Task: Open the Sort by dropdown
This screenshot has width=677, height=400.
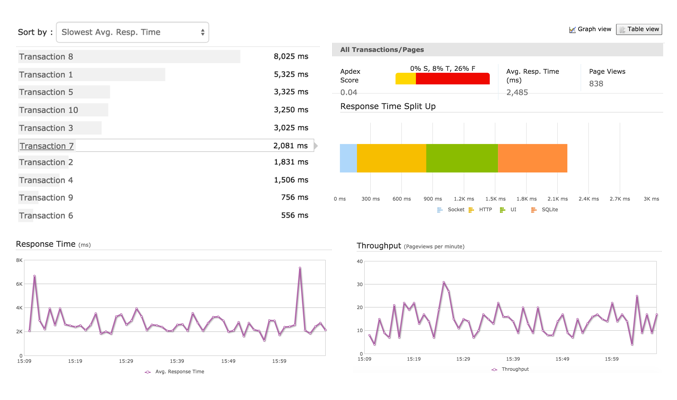Action: point(132,32)
